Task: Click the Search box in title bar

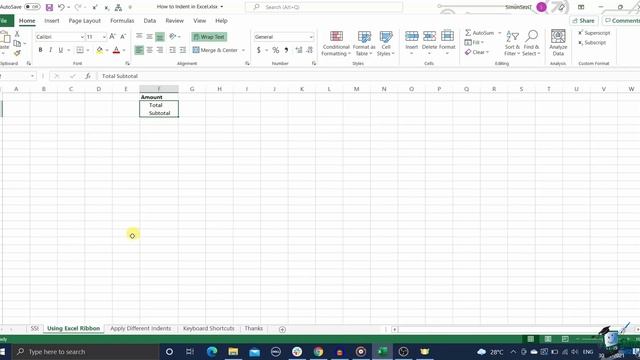Action: point(324,7)
